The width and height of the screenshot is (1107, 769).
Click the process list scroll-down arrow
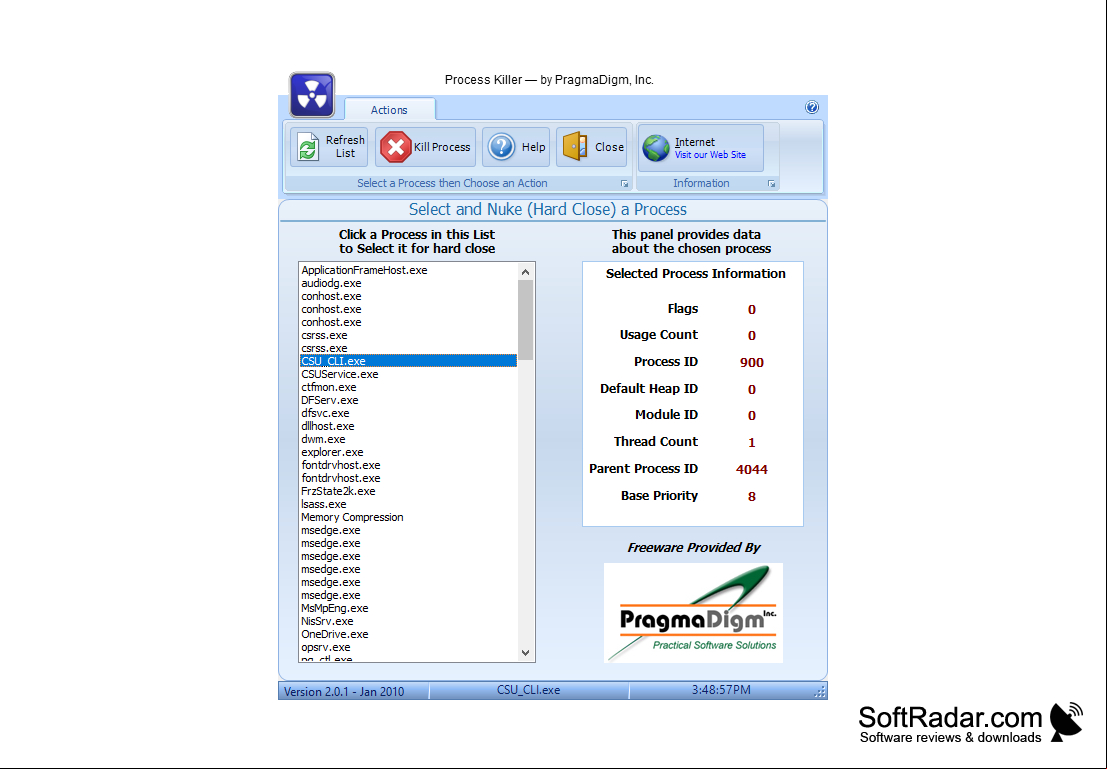(x=525, y=652)
